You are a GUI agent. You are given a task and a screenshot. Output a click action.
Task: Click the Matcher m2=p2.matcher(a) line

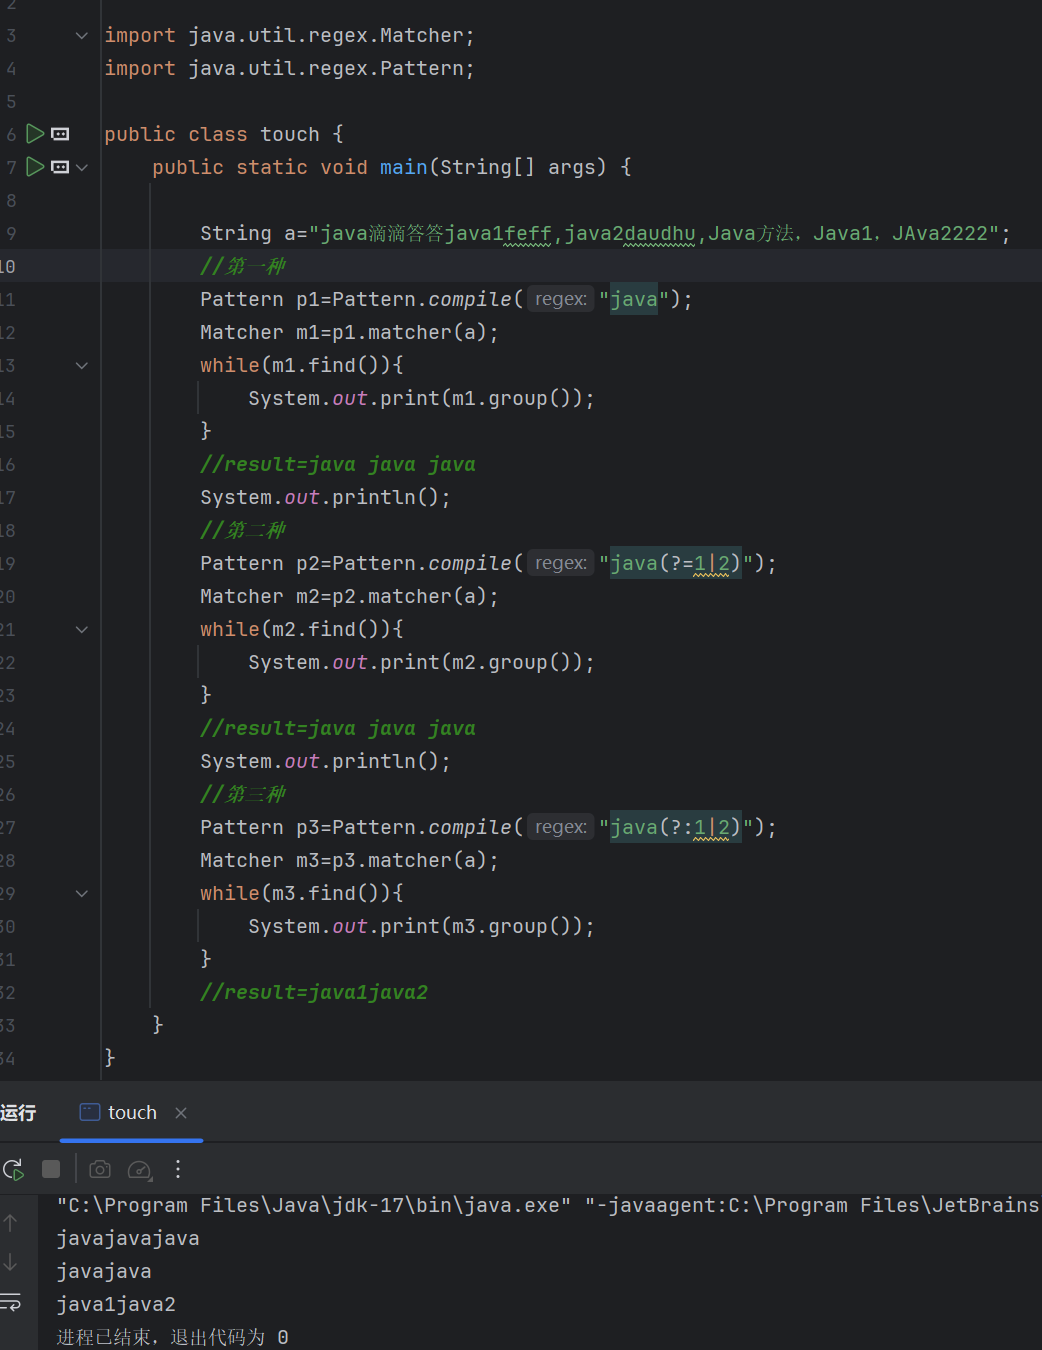pos(349,596)
